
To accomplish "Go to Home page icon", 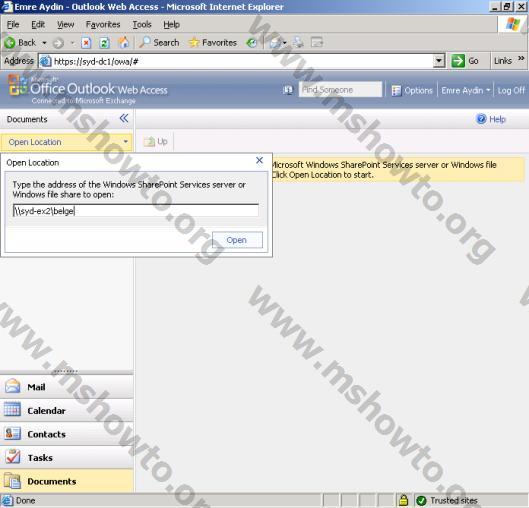I will 123,43.
